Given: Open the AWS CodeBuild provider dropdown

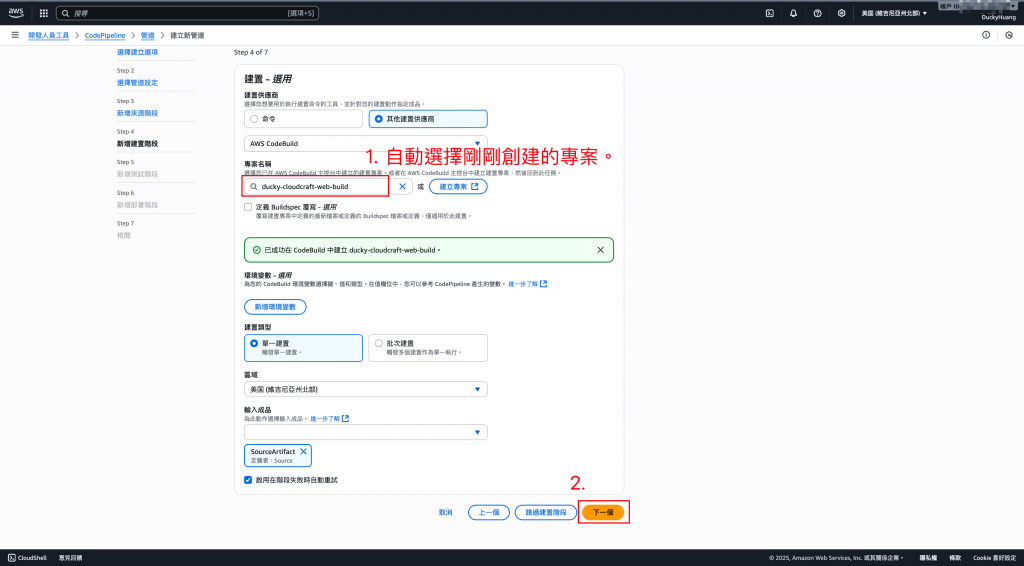Looking at the screenshot, I should pyautogui.click(x=366, y=144).
